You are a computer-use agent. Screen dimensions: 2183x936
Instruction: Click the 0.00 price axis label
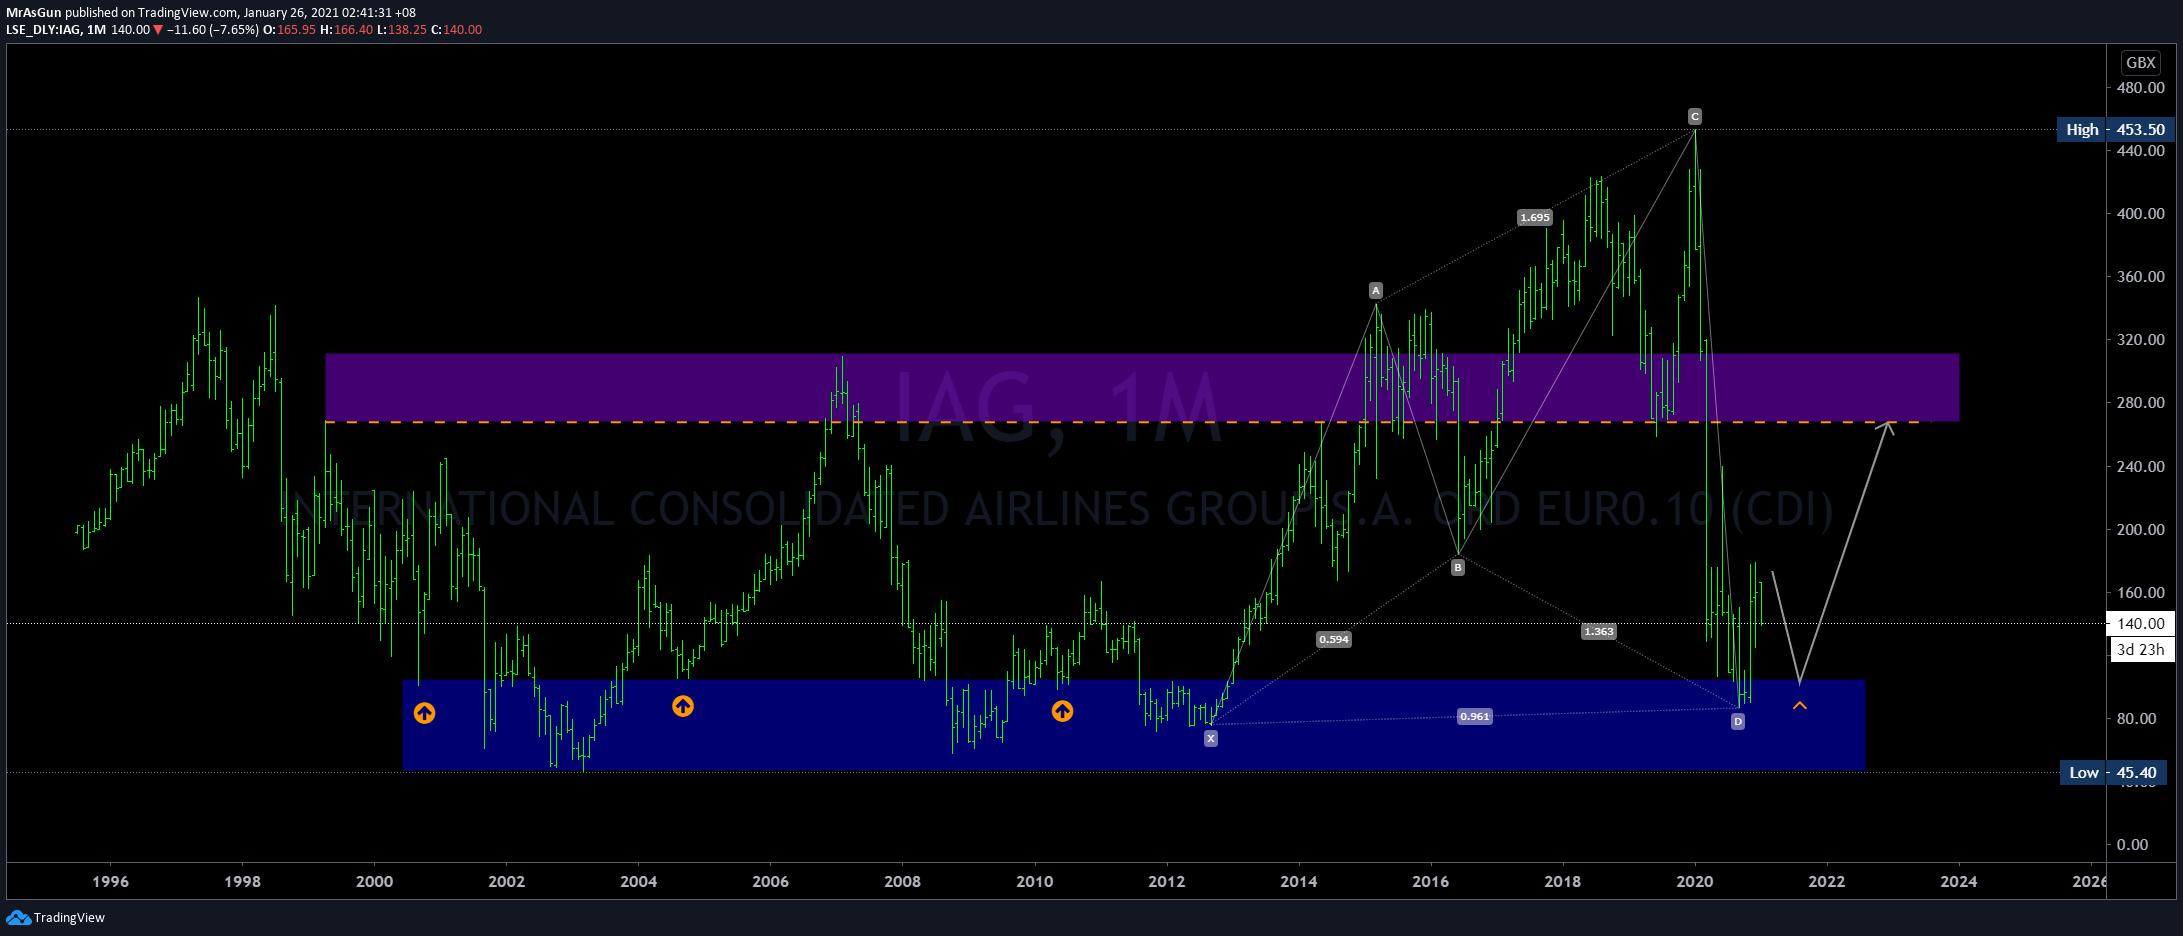pyautogui.click(x=2133, y=844)
